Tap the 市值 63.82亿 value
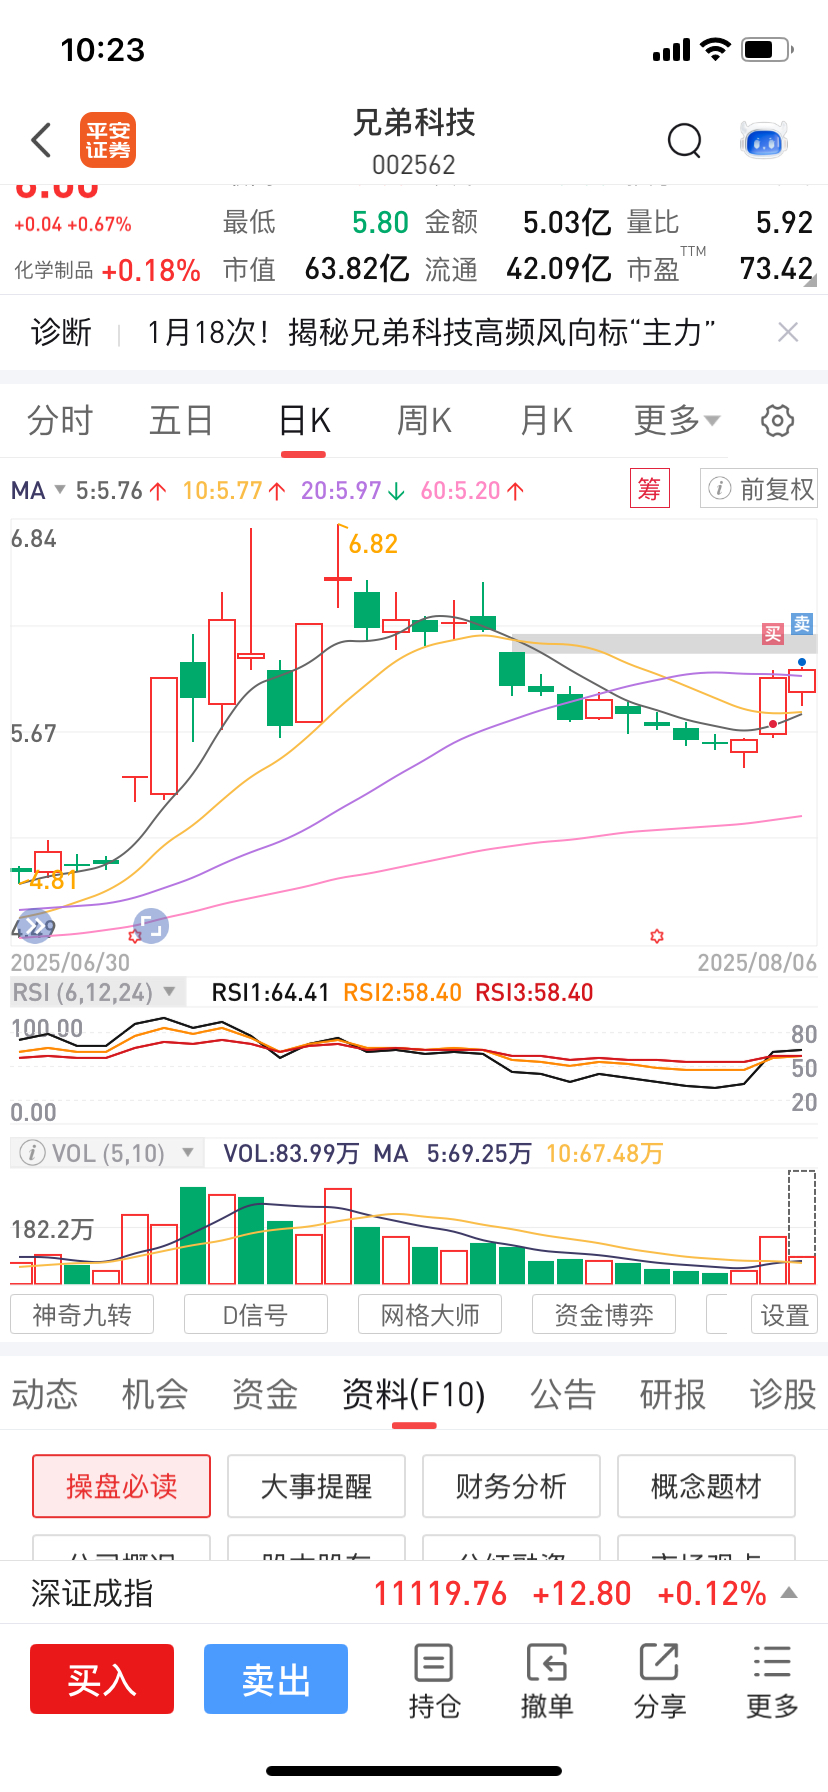The width and height of the screenshot is (828, 1792). tap(357, 269)
